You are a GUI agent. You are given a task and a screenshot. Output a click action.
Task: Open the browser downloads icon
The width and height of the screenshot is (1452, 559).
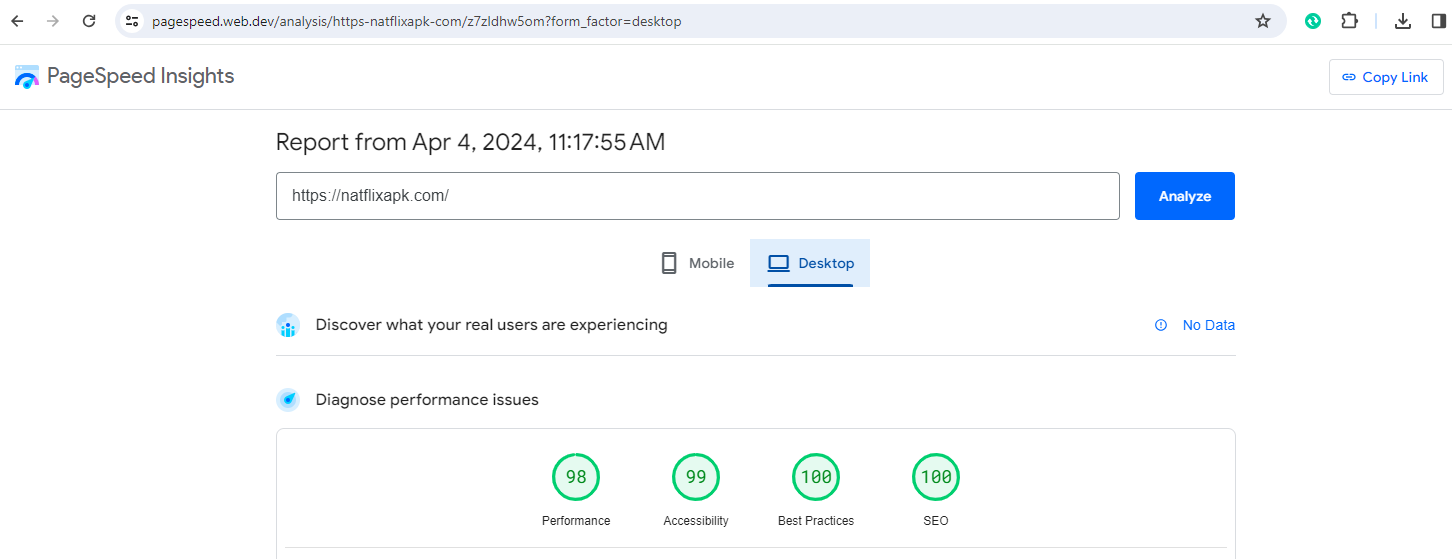1403,21
